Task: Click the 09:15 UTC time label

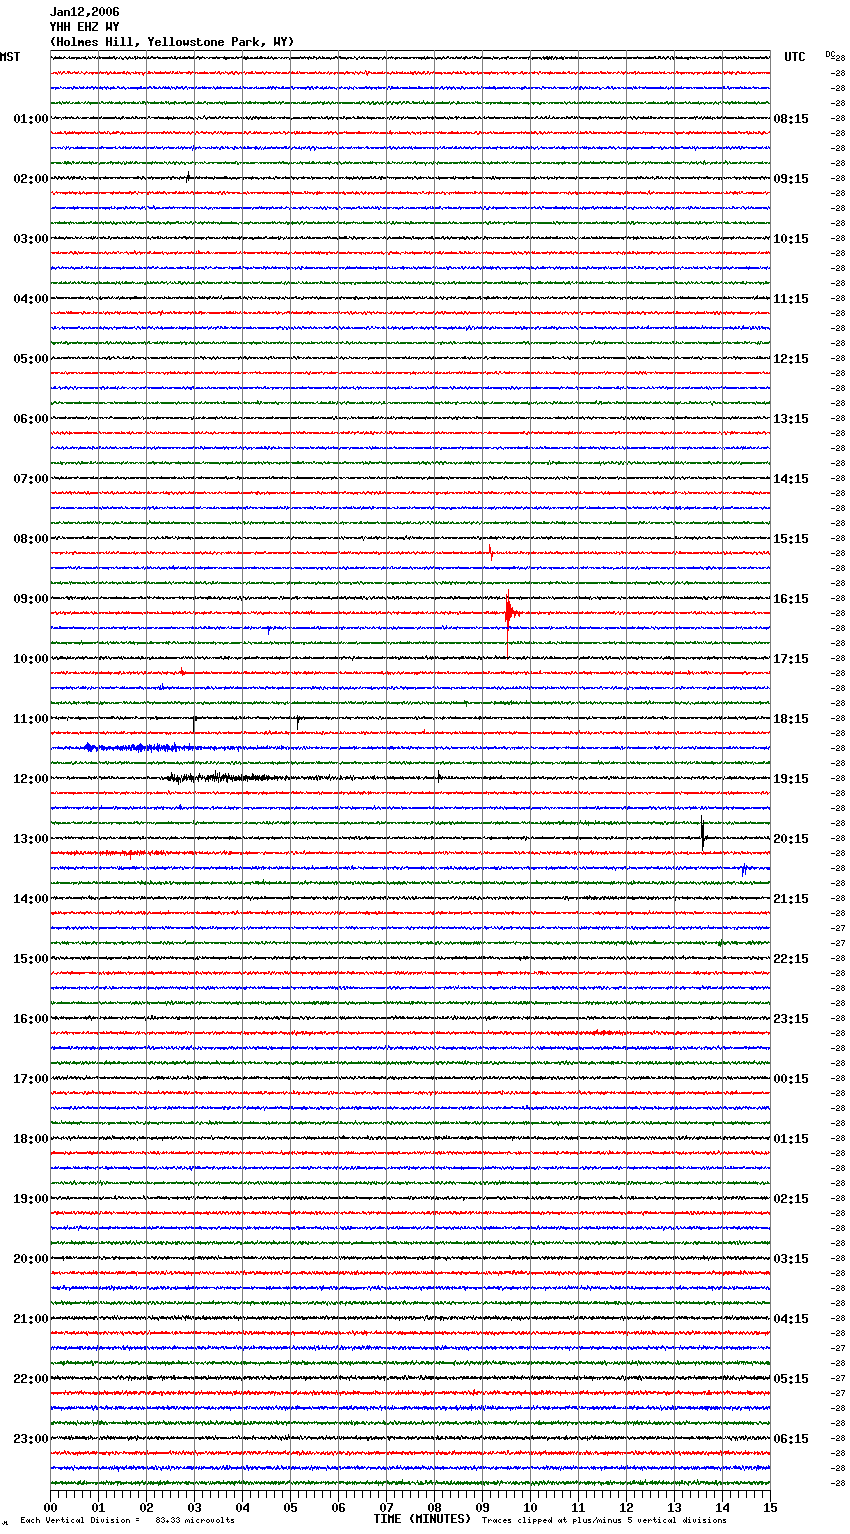Action: [791, 179]
